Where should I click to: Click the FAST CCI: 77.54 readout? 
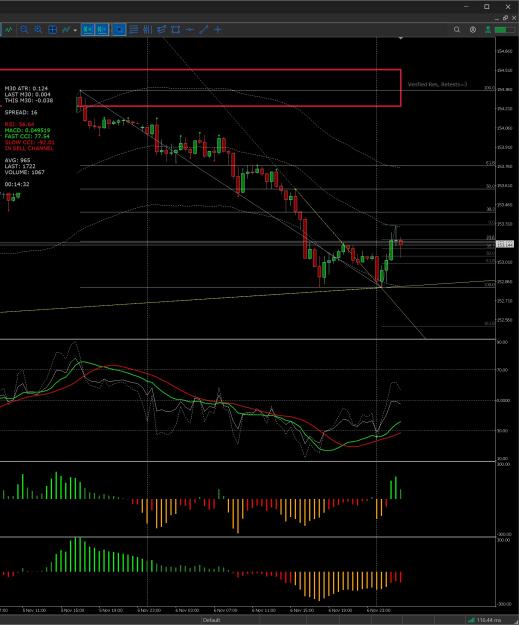[27, 136]
